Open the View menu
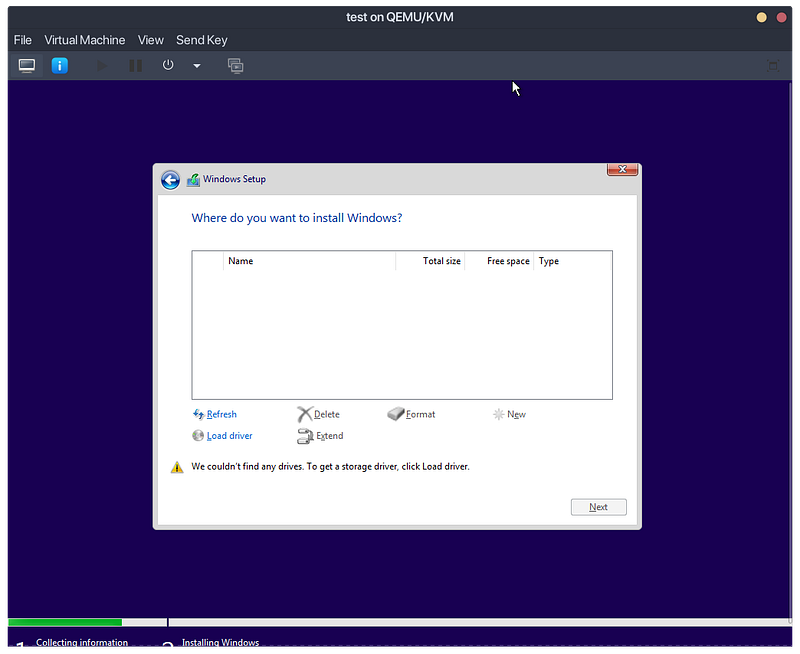Image resolution: width=800 pixels, height=654 pixels. click(x=151, y=40)
